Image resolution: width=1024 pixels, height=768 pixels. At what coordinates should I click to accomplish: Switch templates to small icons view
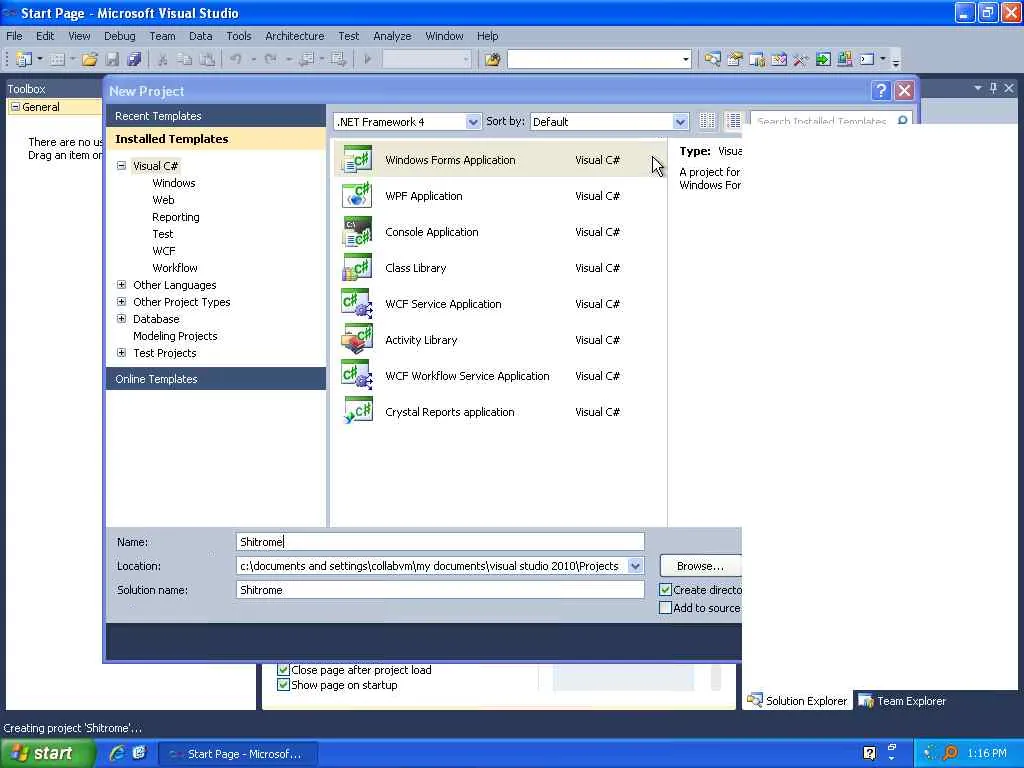point(707,121)
